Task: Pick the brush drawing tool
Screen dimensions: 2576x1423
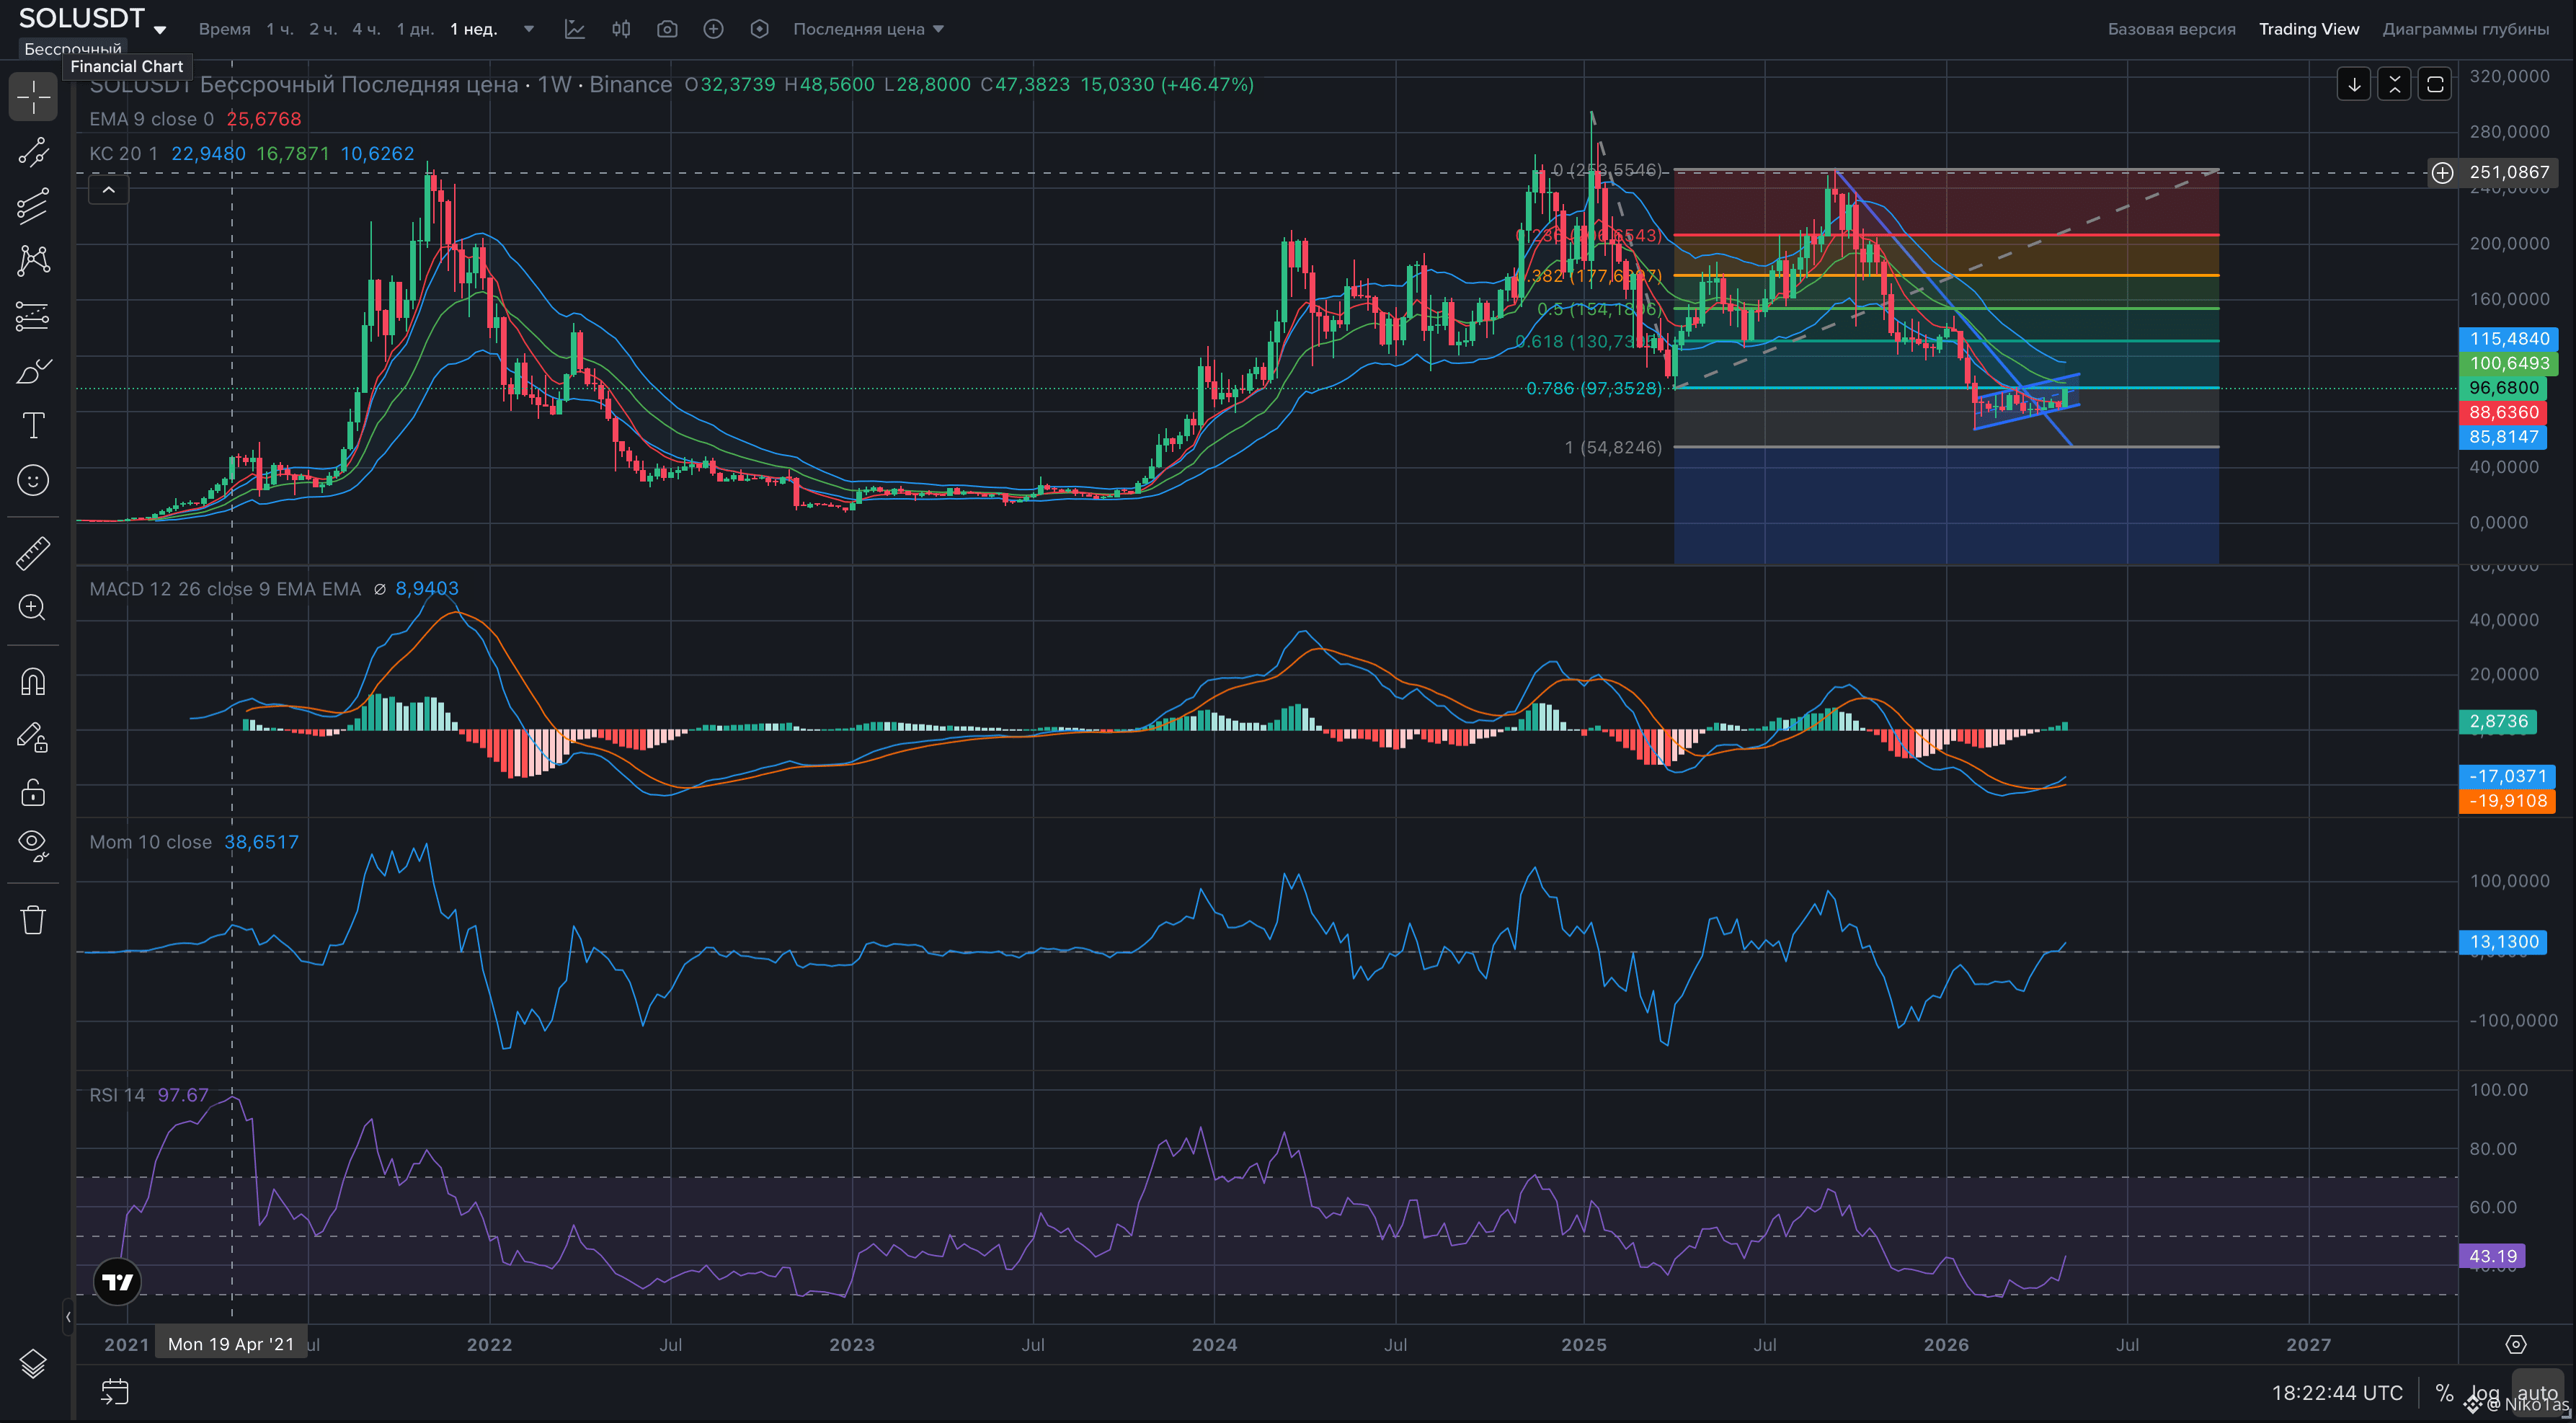Action: click(x=33, y=371)
